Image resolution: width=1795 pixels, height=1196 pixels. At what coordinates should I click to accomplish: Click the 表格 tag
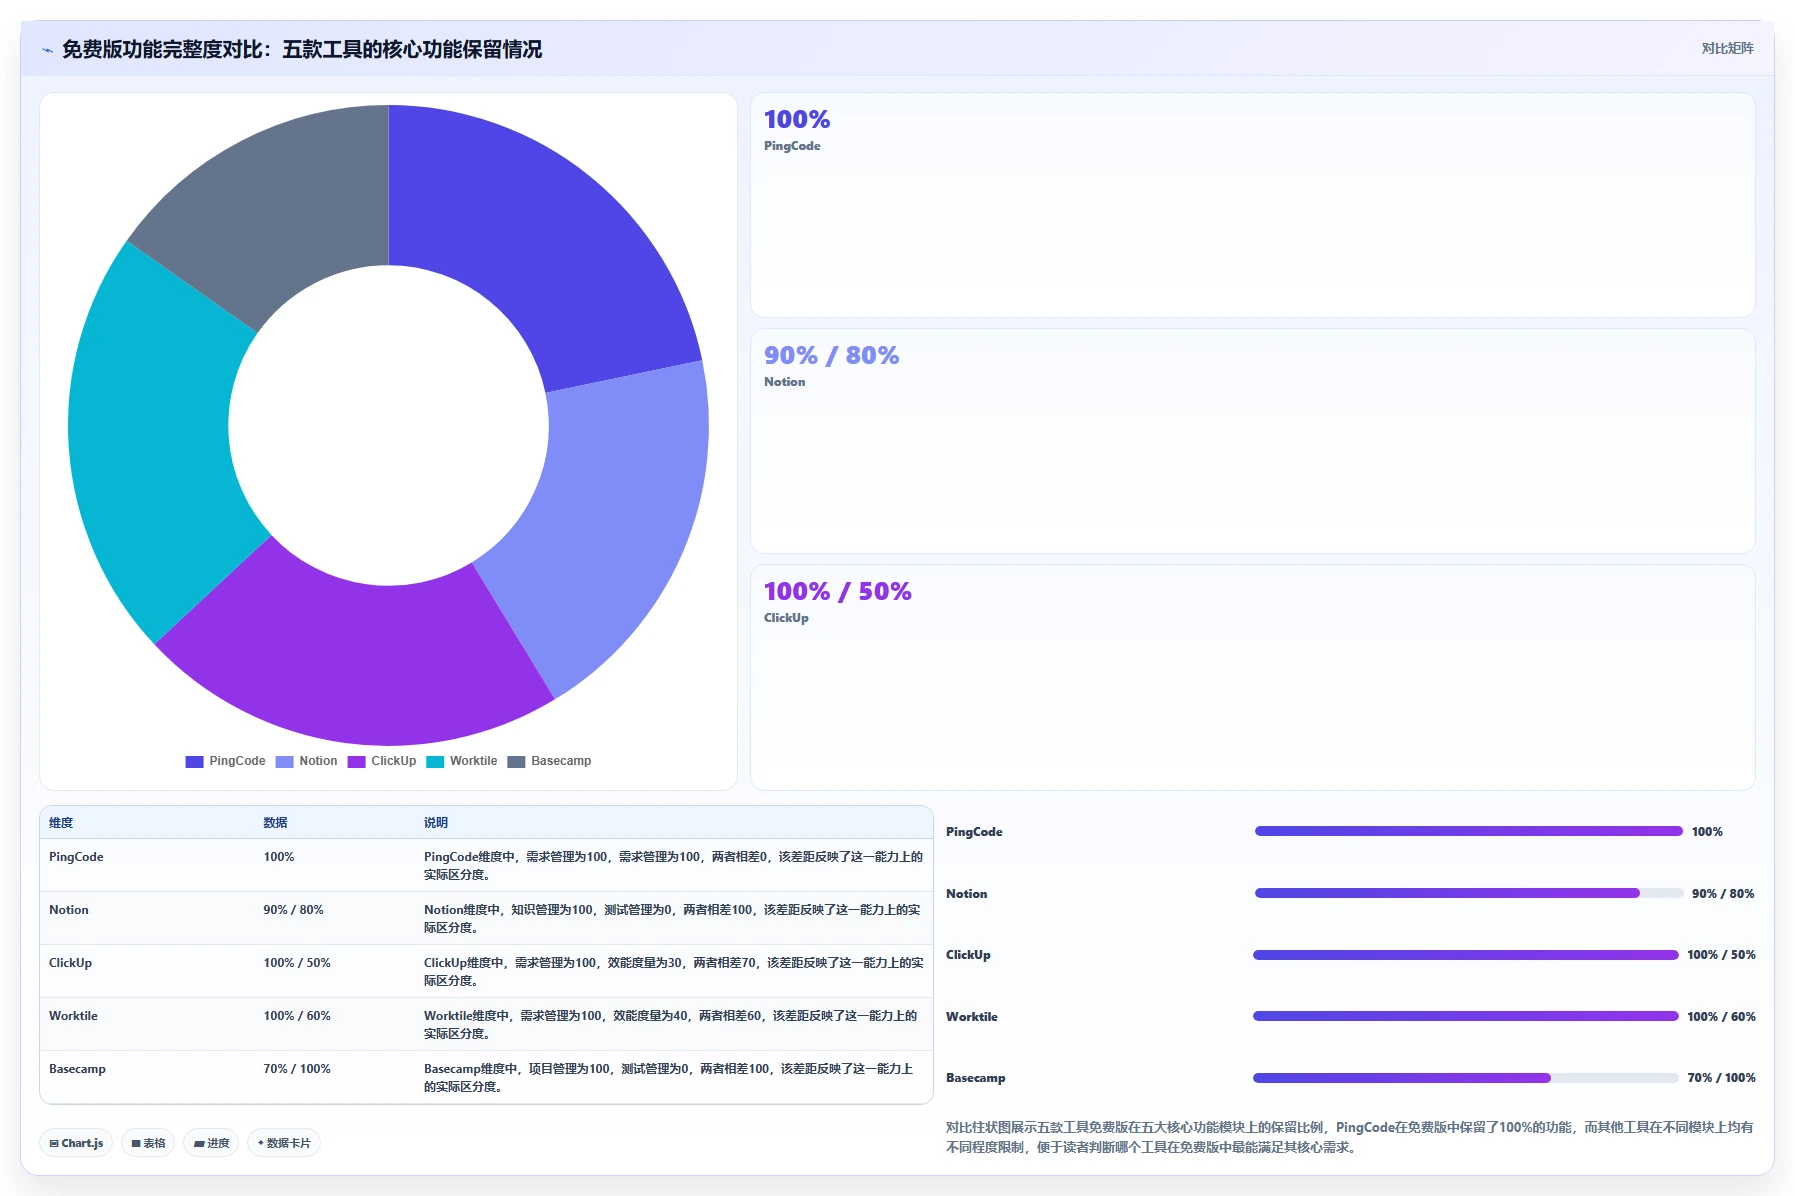click(x=148, y=1143)
